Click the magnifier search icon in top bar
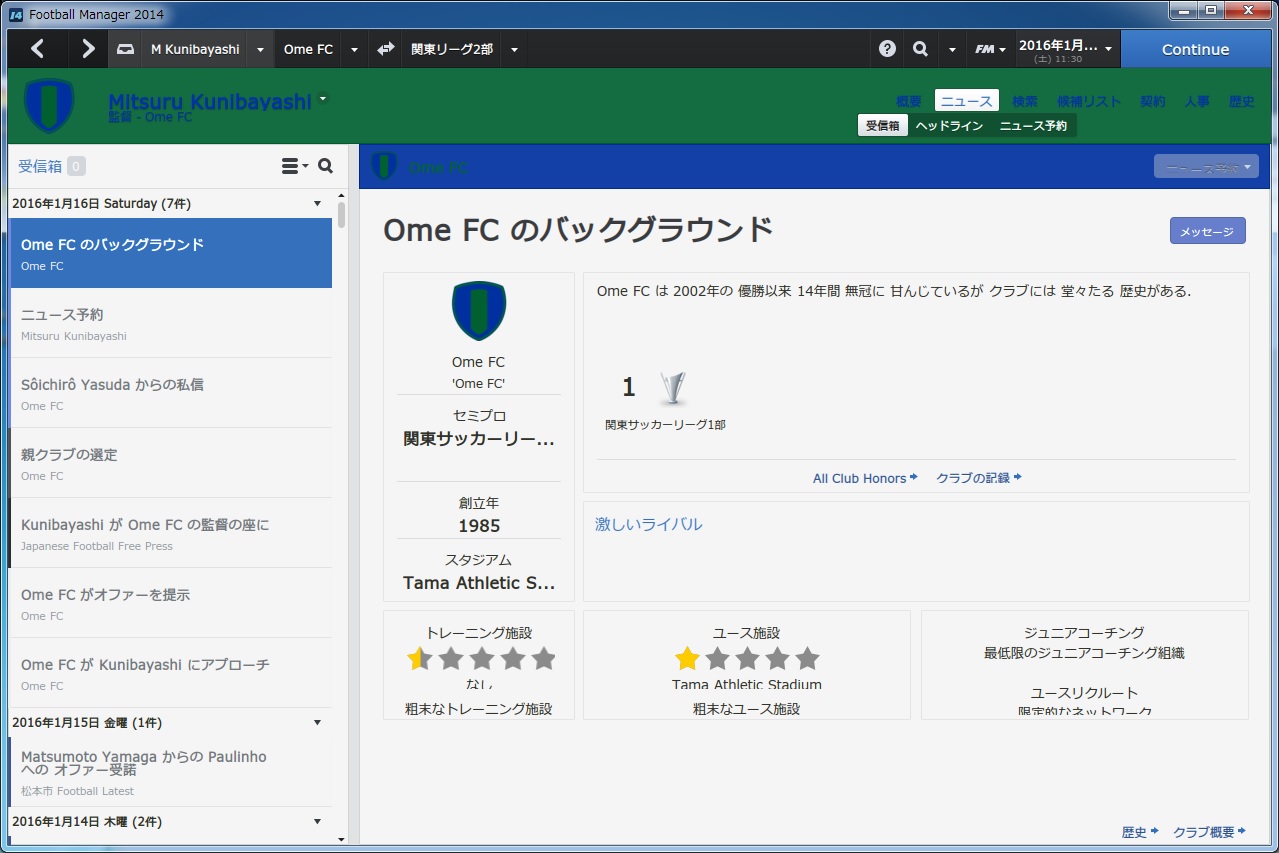1279x853 pixels. 920,49
